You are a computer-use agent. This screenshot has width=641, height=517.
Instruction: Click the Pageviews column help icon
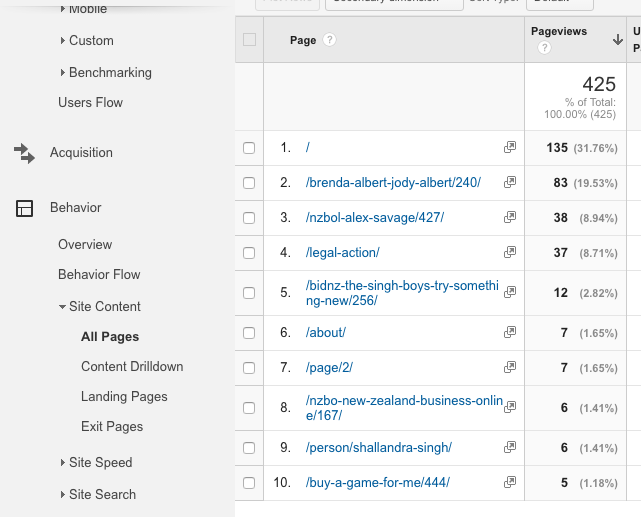545,48
